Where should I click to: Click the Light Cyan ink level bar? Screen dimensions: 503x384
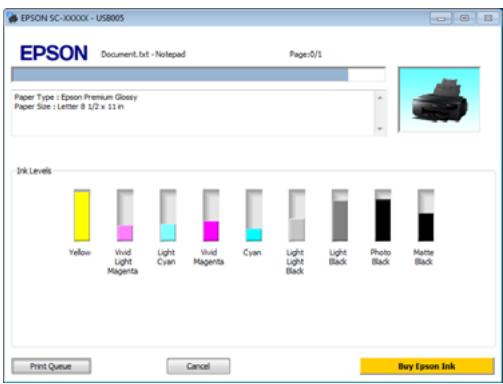(168, 215)
